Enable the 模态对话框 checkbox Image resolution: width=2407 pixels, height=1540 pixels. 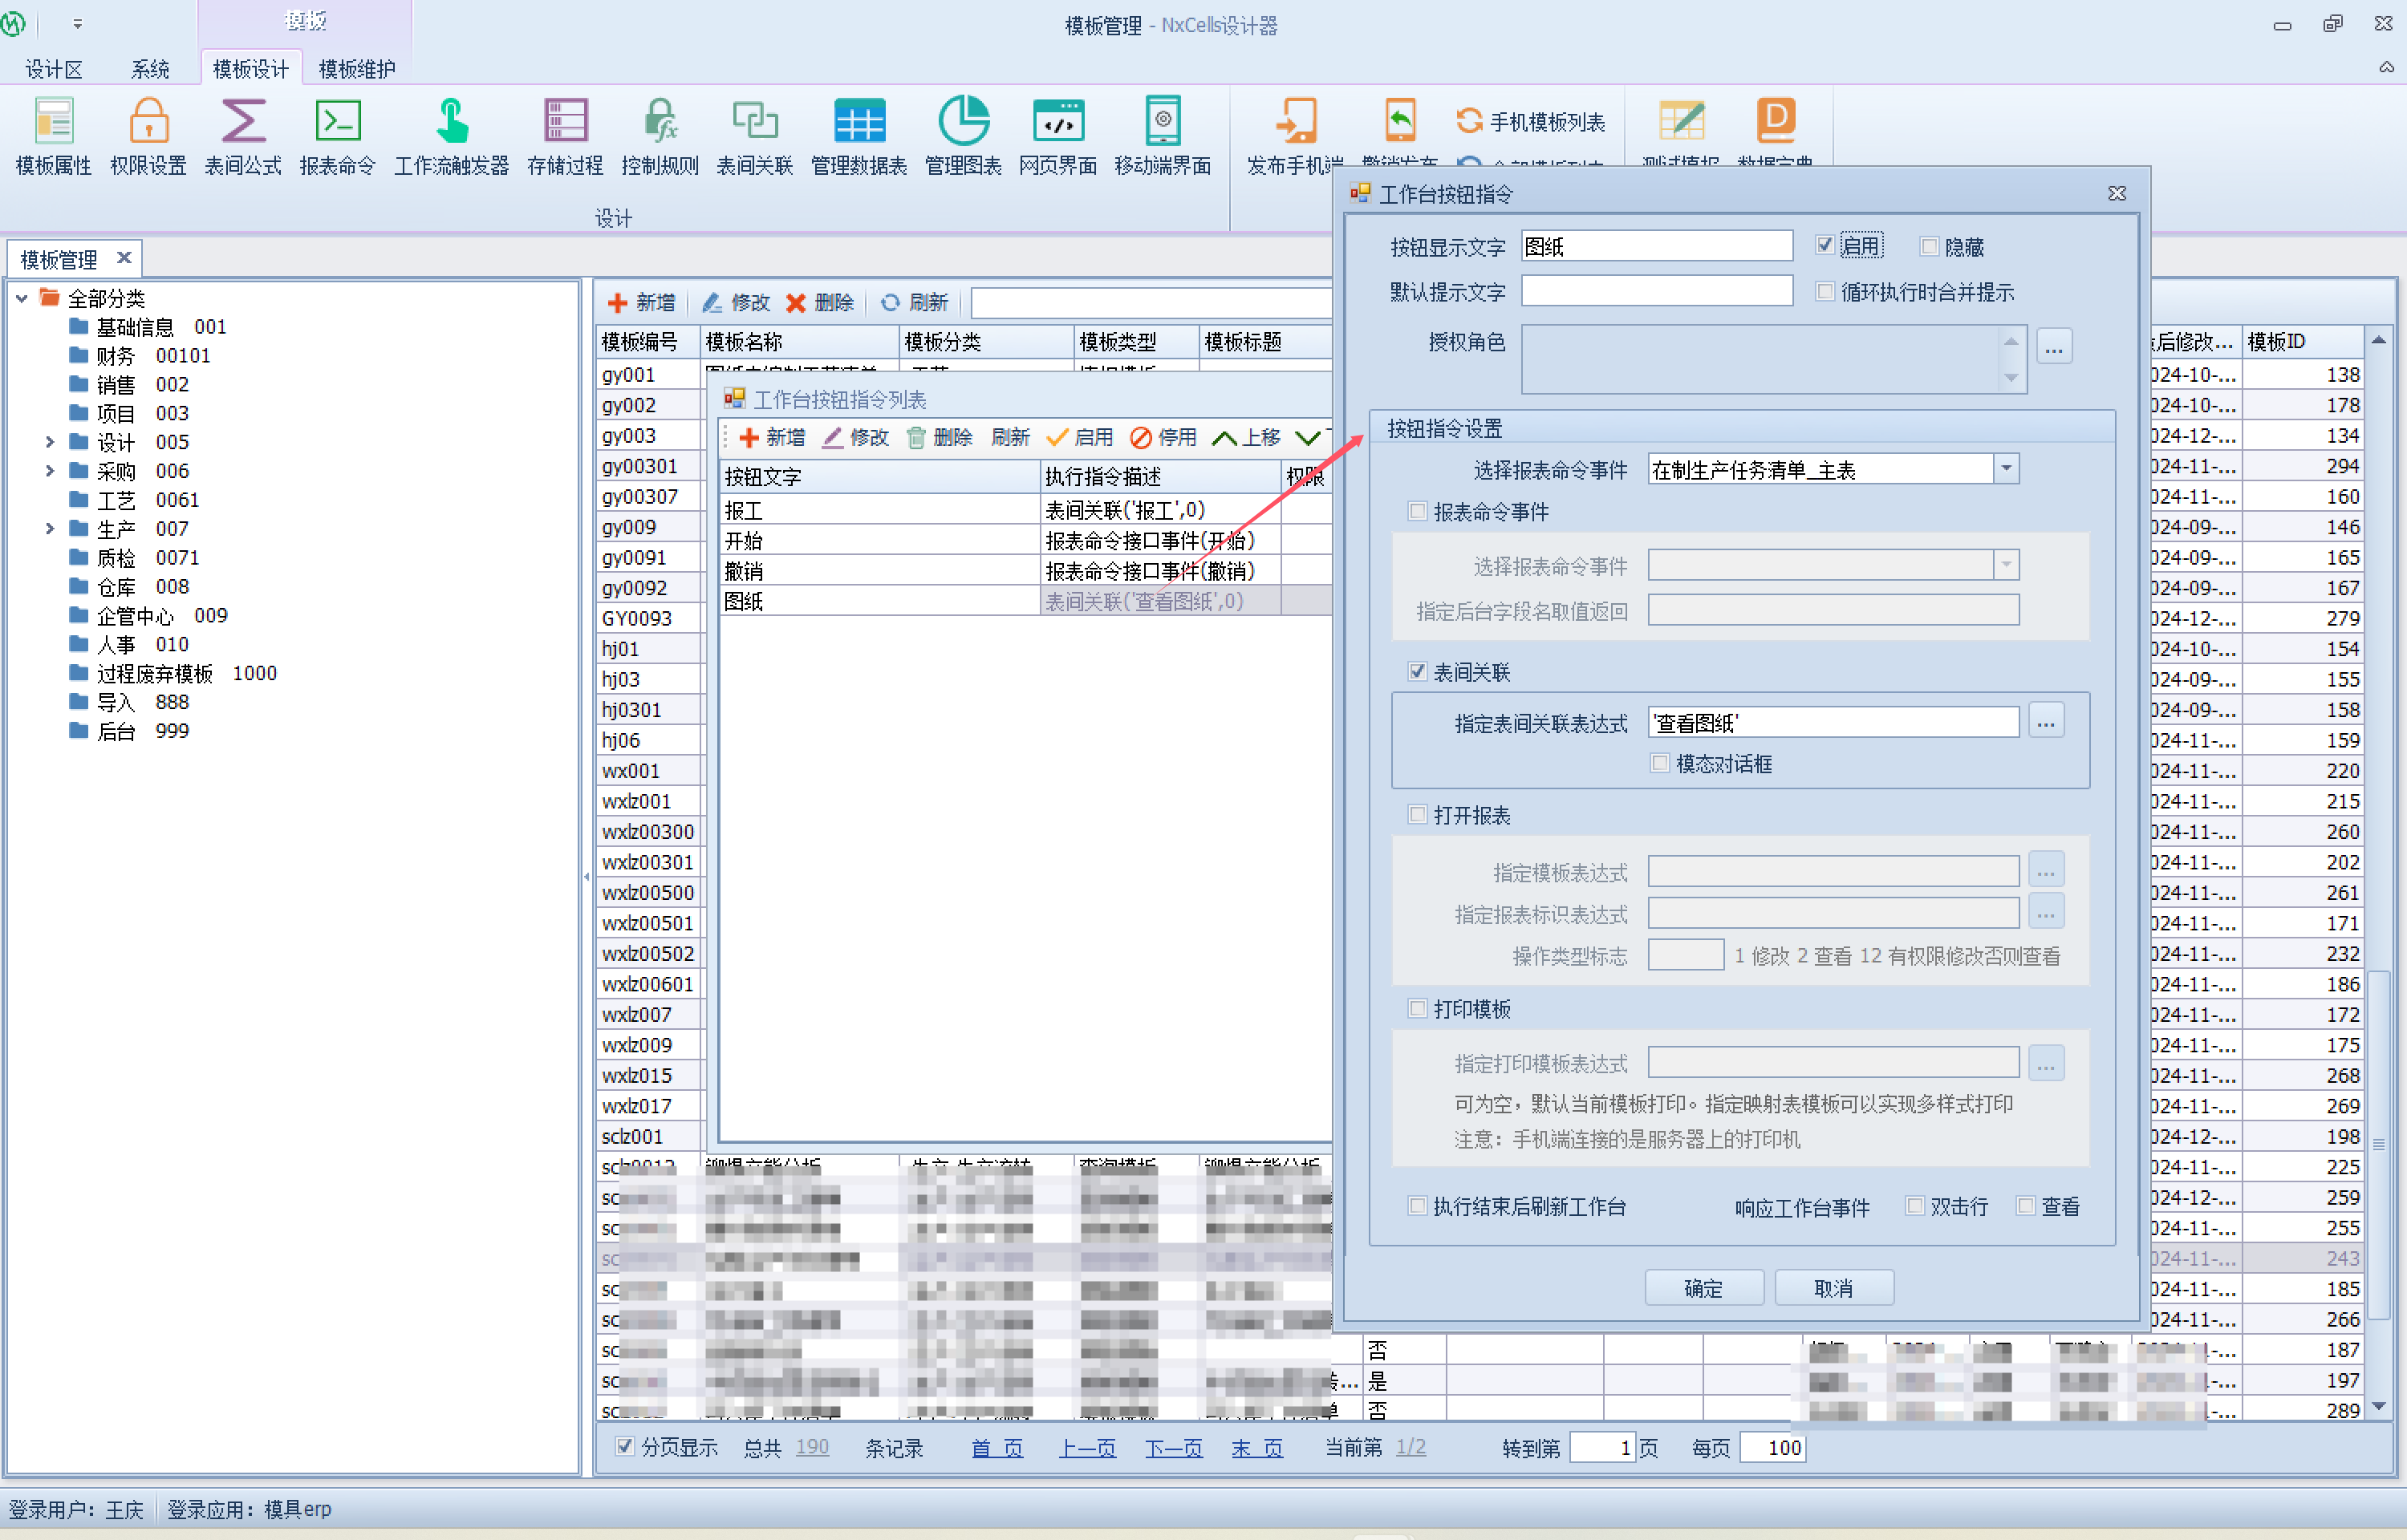[x=1660, y=764]
